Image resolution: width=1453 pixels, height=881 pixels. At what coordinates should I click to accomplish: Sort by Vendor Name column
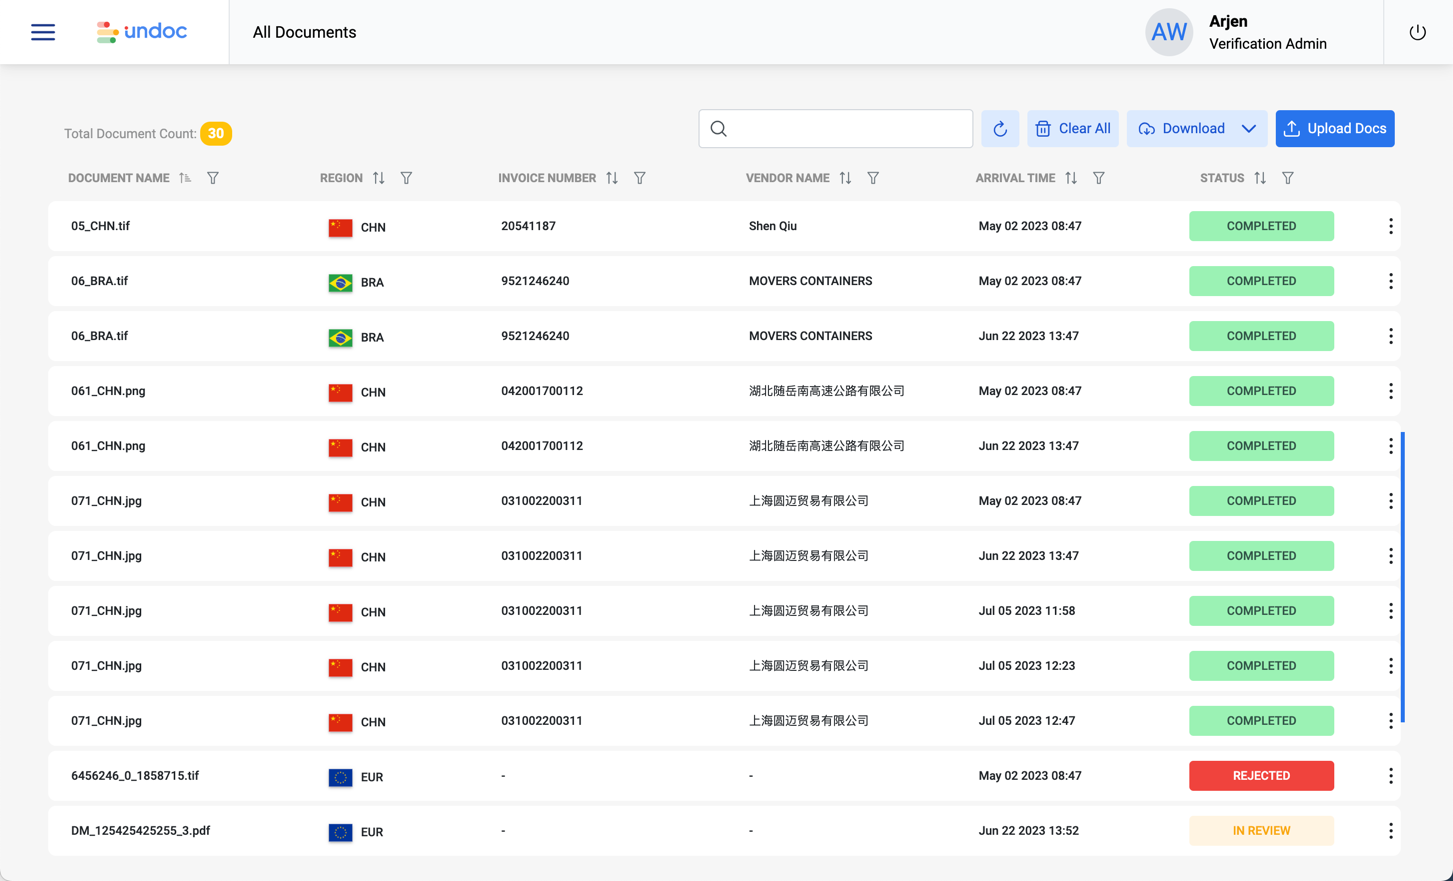click(845, 178)
